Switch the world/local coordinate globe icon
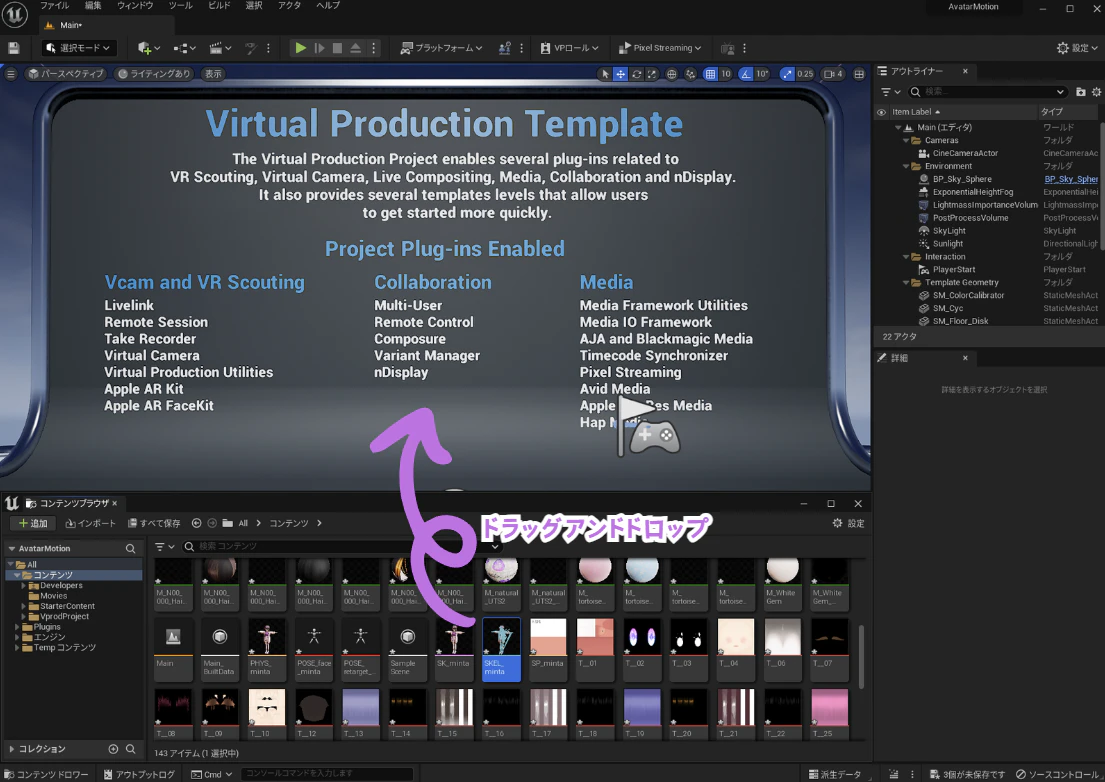Image resolution: width=1105 pixels, height=782 pixels. click(672, 74)
